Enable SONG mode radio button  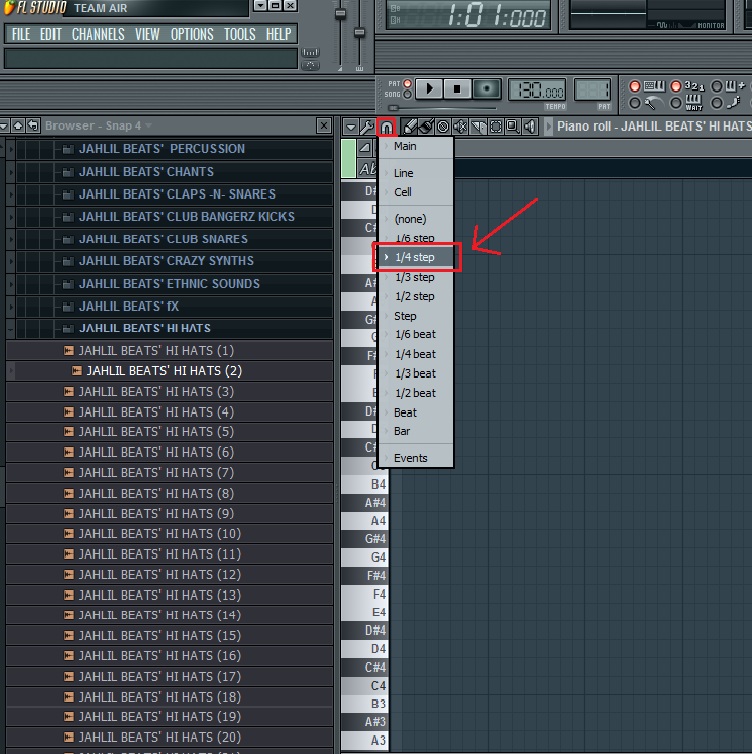[x=407, y=94]
